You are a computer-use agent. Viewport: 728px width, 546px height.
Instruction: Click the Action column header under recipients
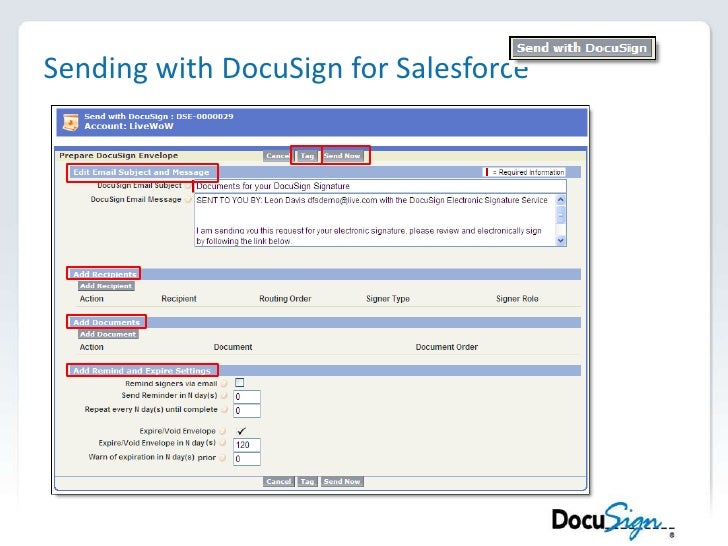coord(91,299)
